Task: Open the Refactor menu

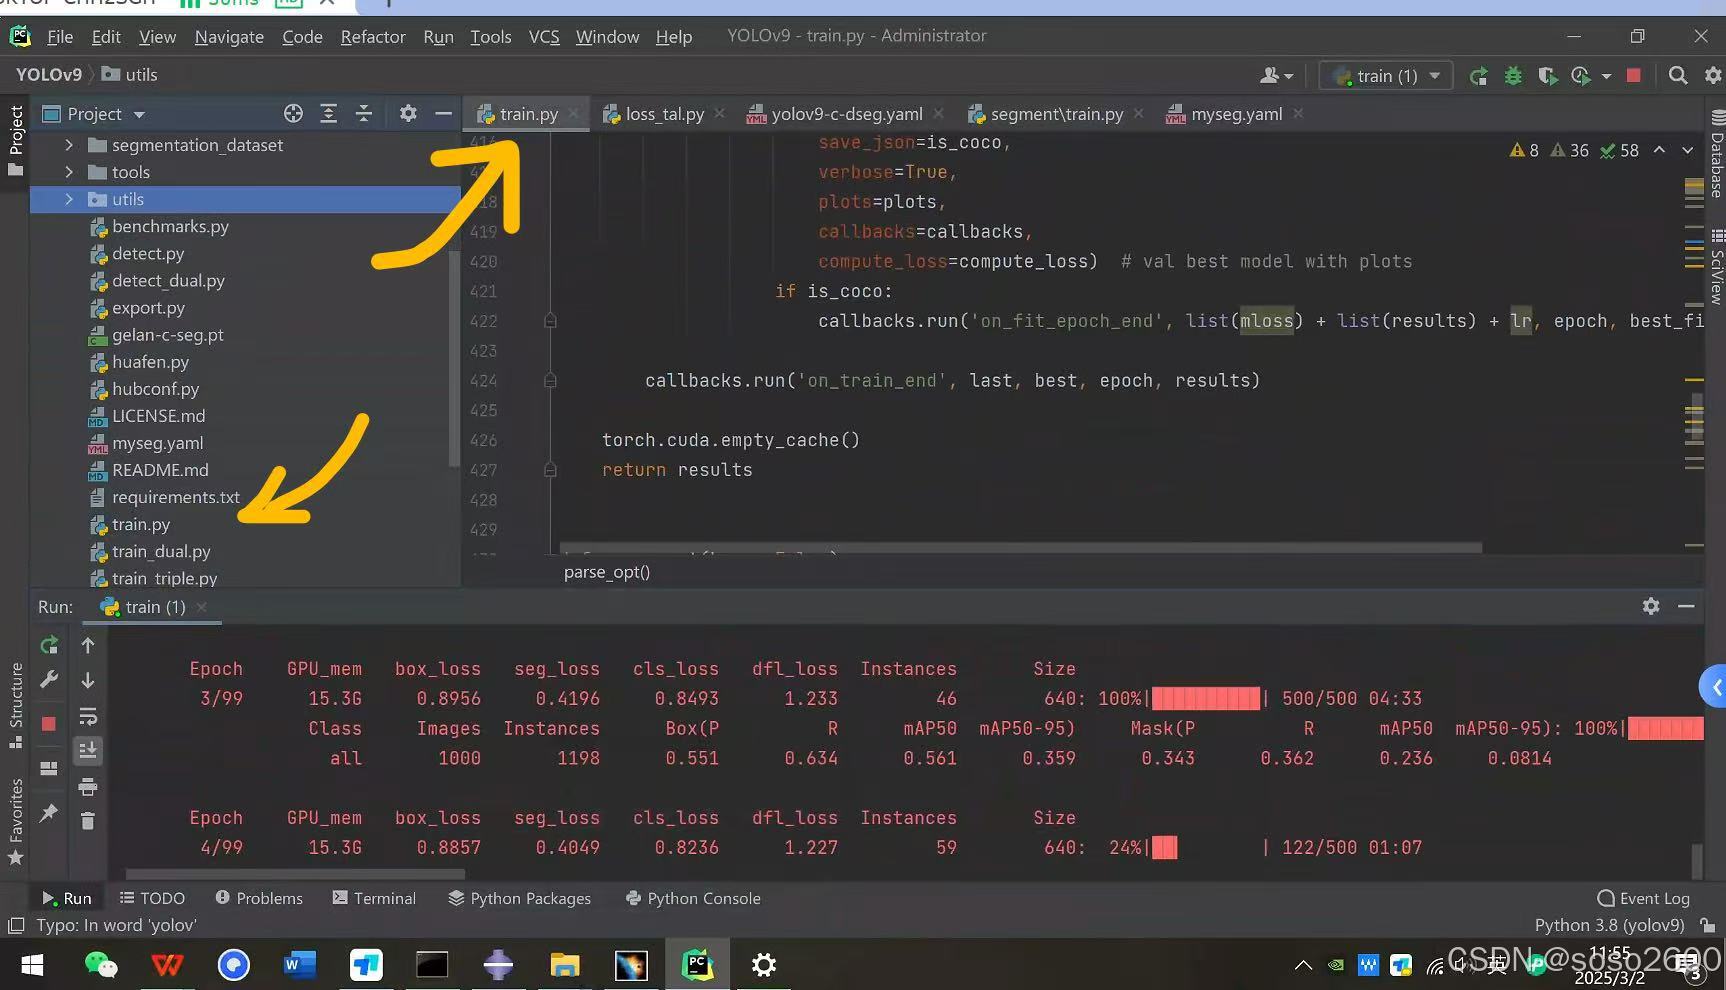Action: point(373,37)
